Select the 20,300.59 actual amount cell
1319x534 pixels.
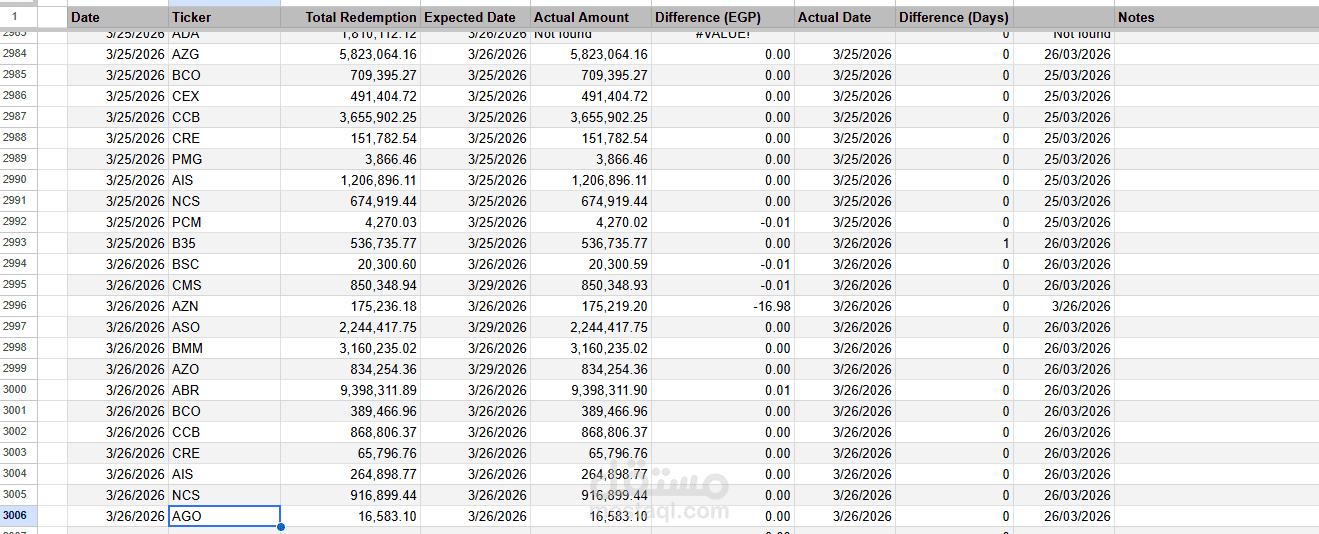591,264
